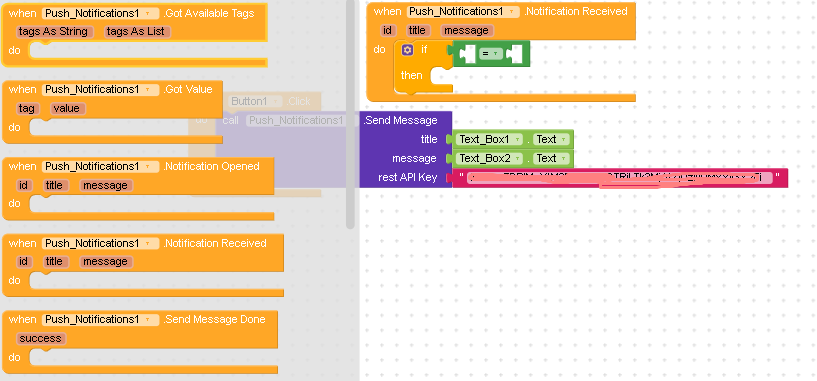Screen dimensions: 817x381
Task: Select 'message' parameter in workspace Notification Received
Action: point(467,31)
